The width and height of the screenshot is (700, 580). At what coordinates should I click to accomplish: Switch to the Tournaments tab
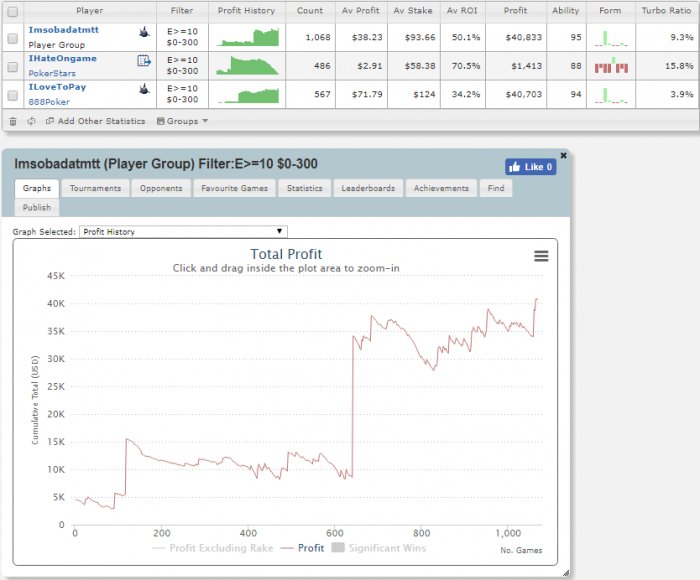click(x=96, y=188)
